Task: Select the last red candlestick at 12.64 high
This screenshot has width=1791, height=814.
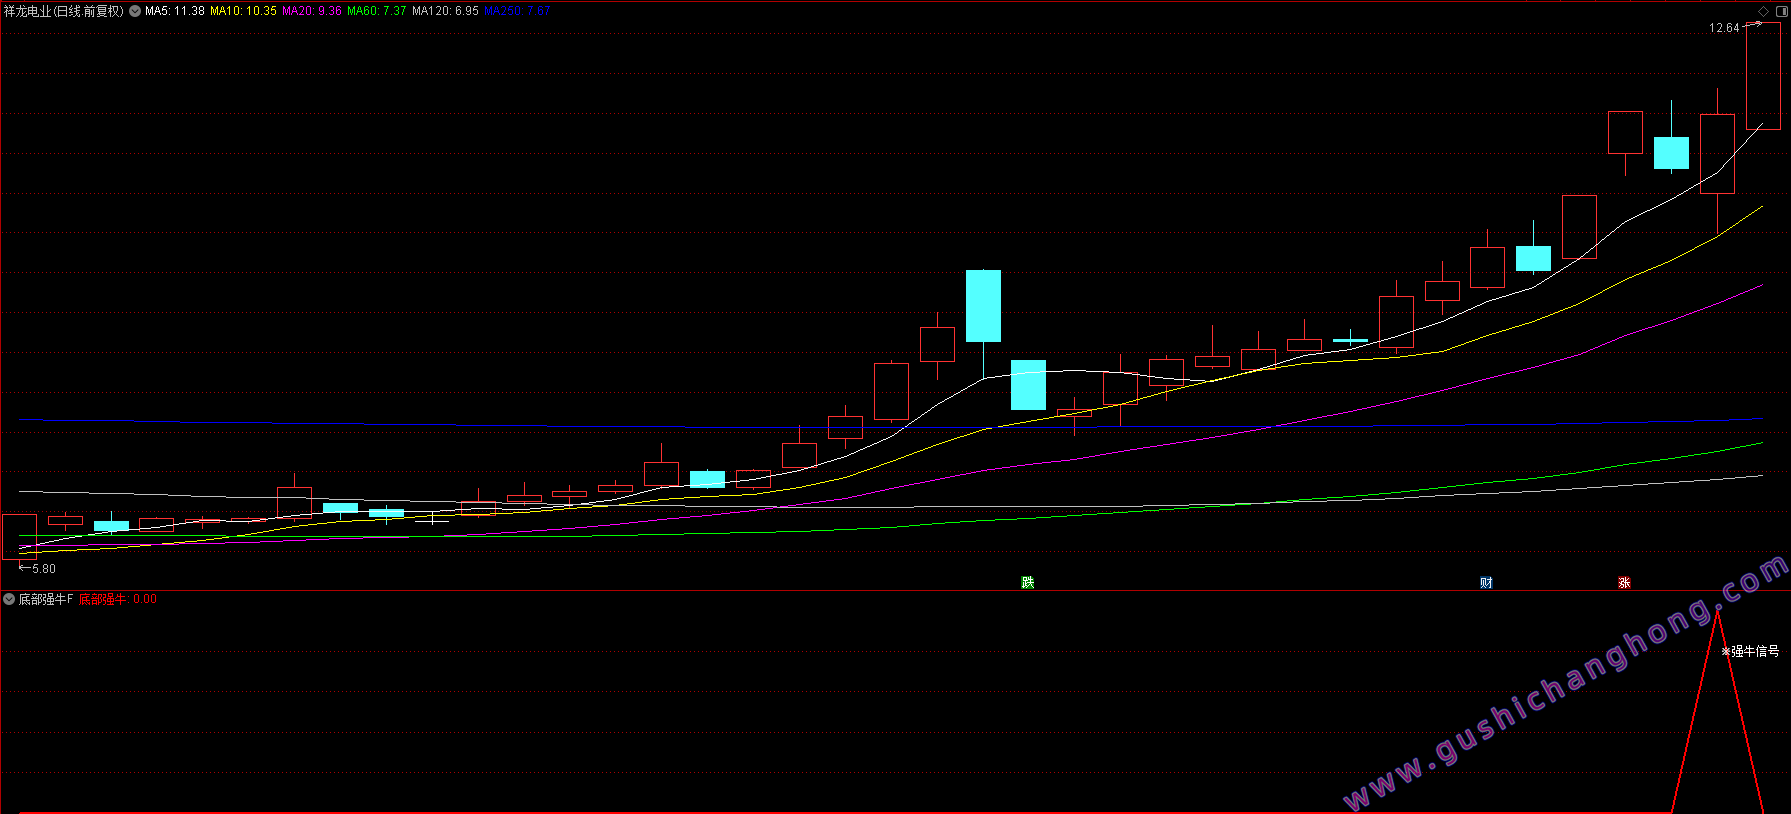Action: click(x=1763, y=76)
